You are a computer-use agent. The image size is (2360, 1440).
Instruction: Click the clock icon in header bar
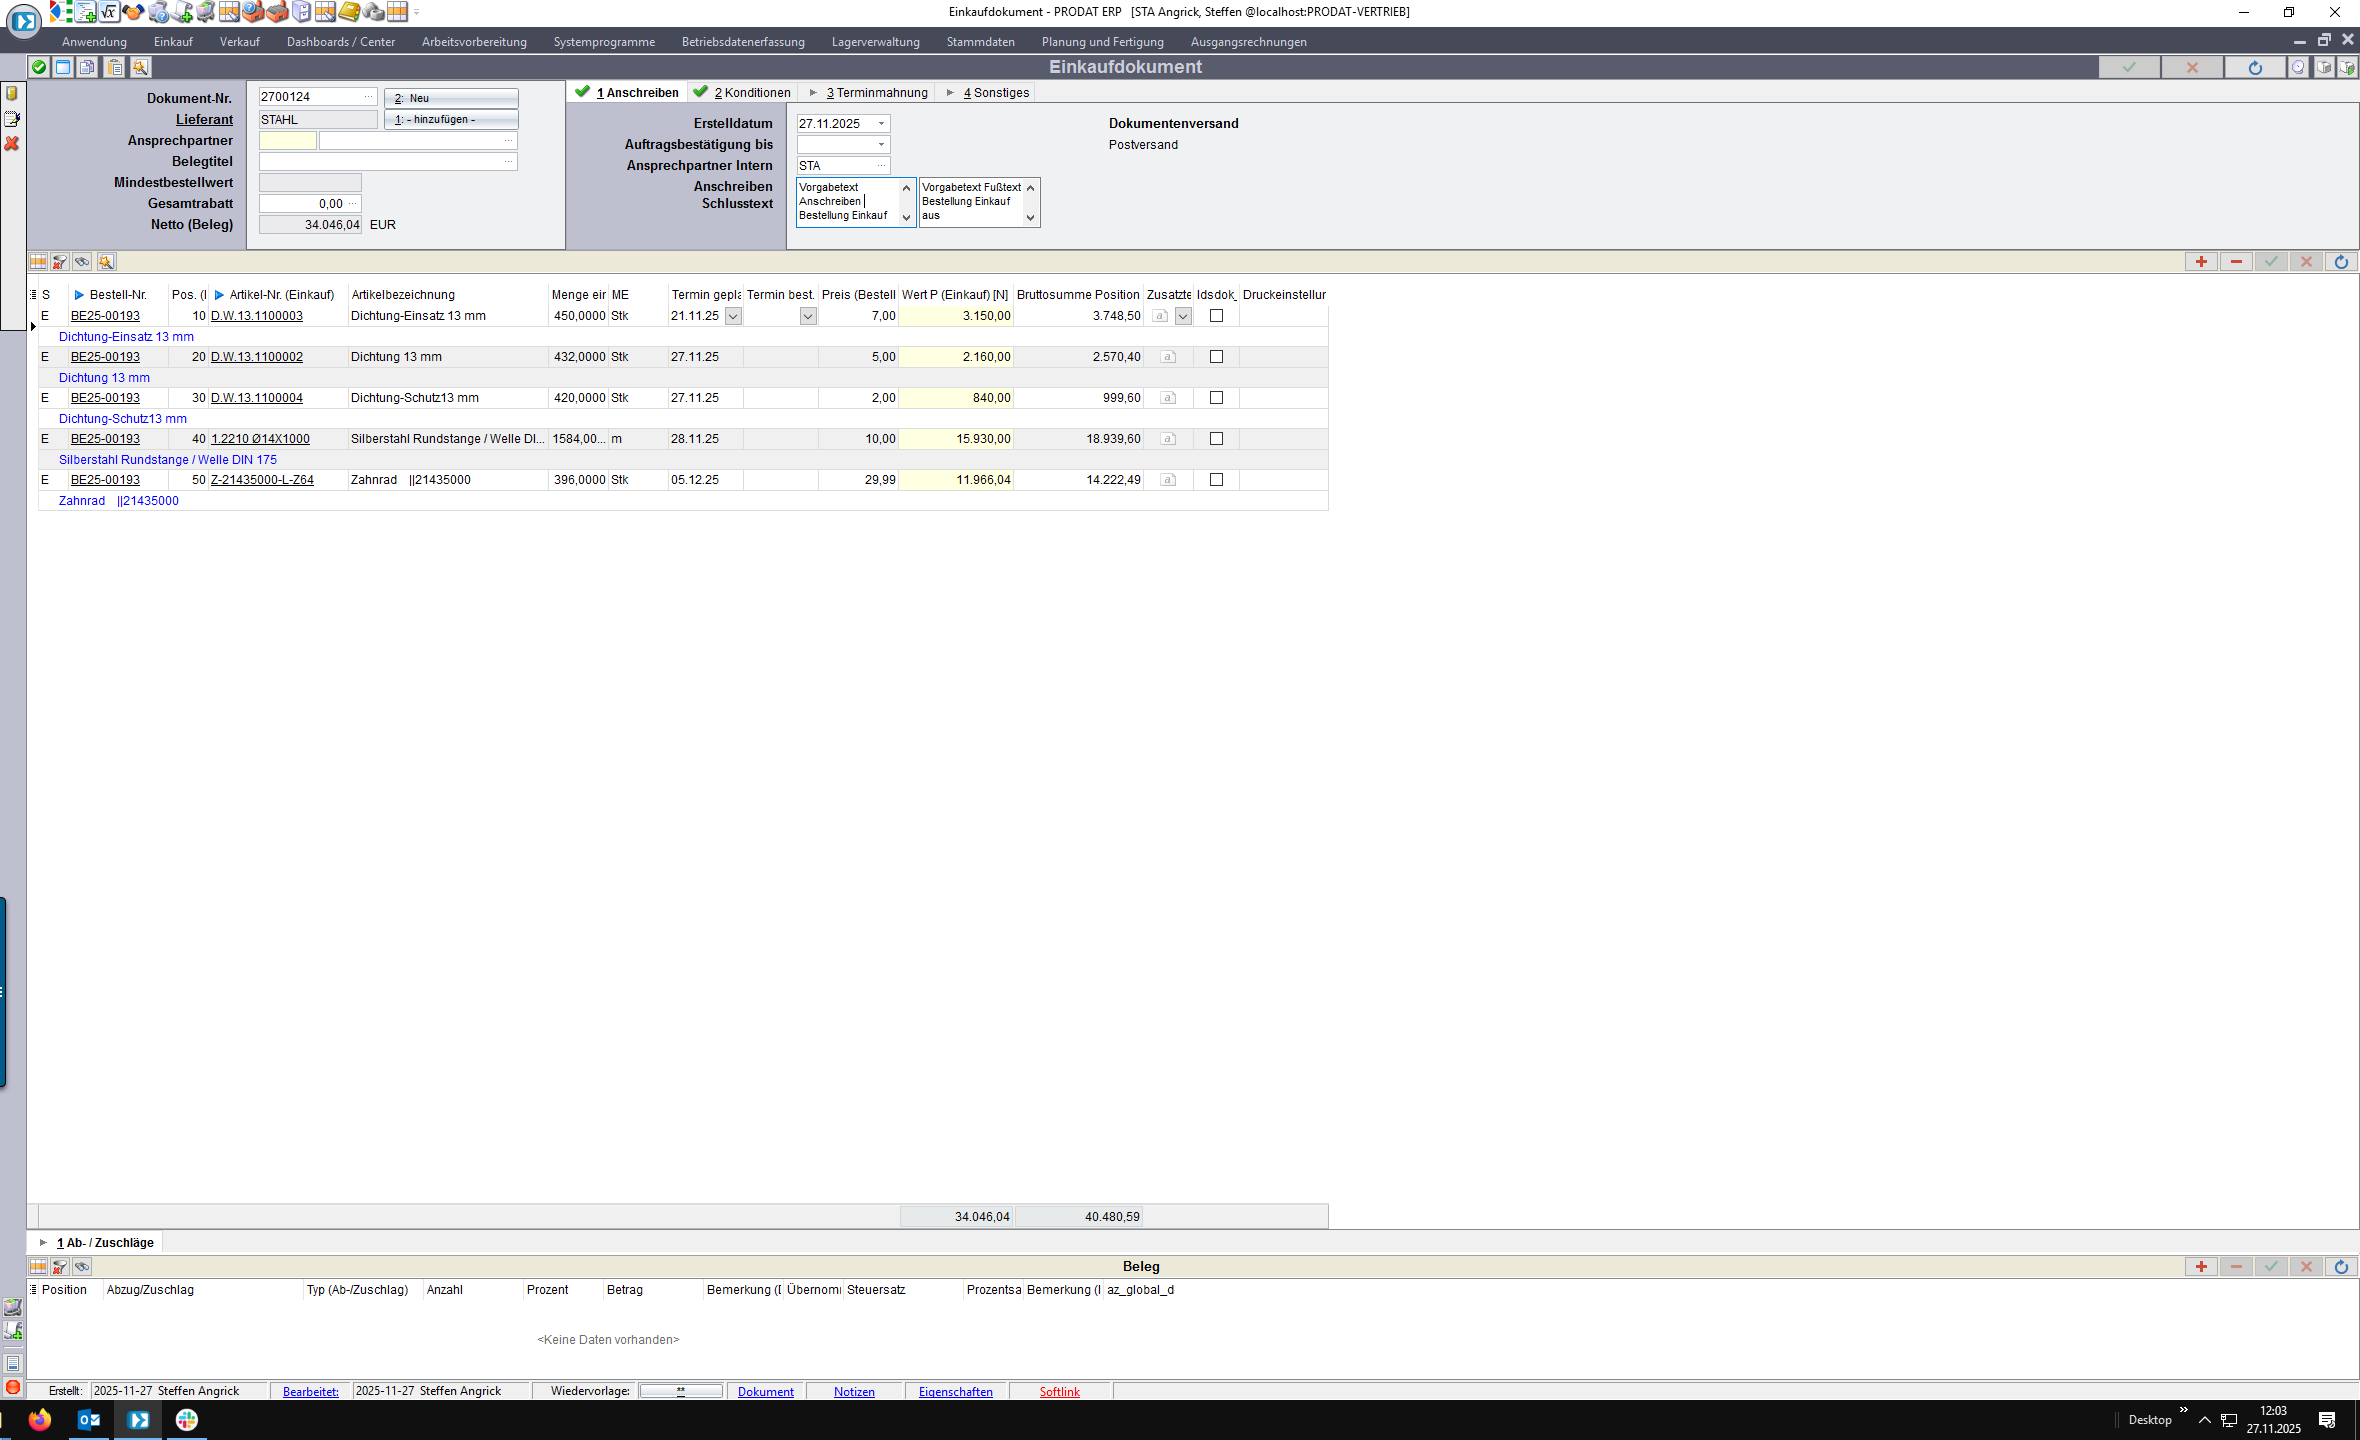pyautogui.click(x=2298, y=67)
